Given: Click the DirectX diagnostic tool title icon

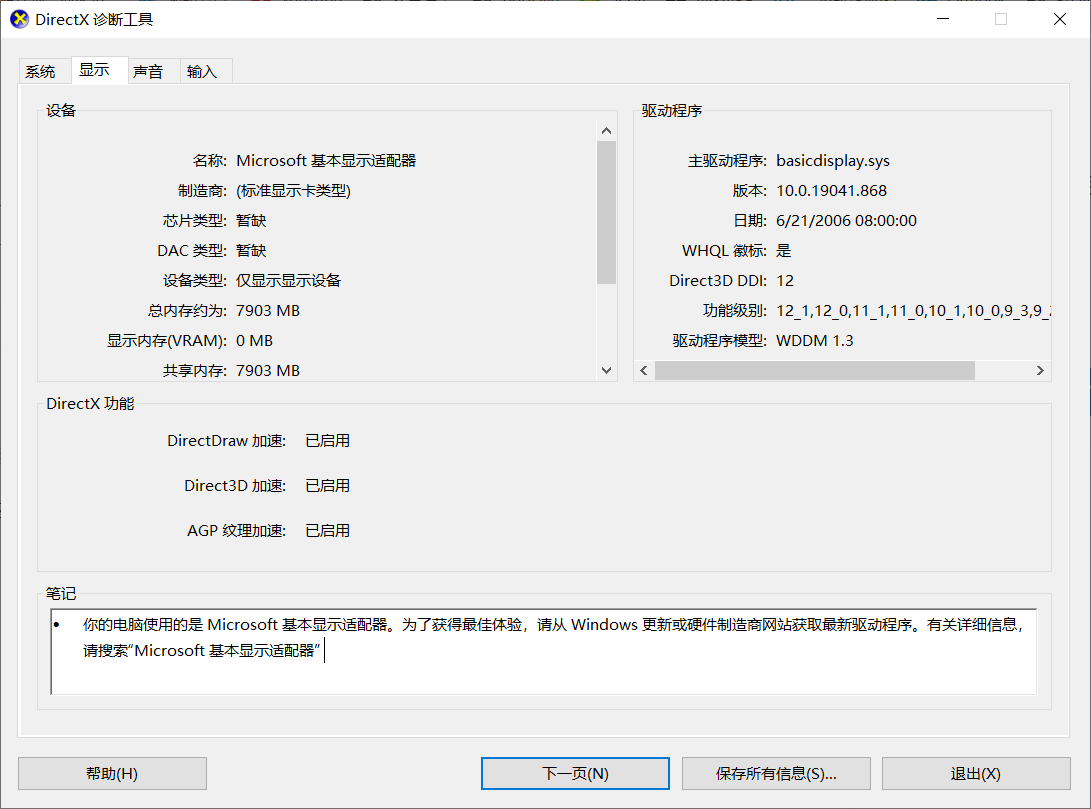Looking at the screenshot, I should (19, 19).
